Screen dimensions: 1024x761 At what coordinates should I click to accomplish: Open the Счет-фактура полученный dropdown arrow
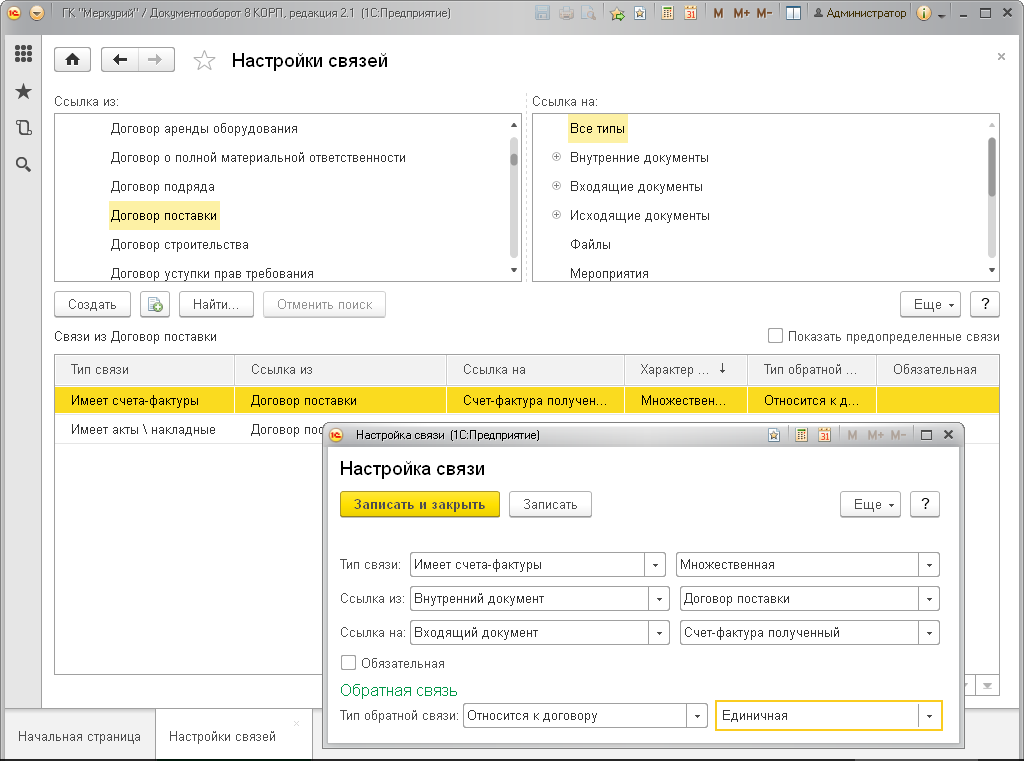click(x=929, y=633)
